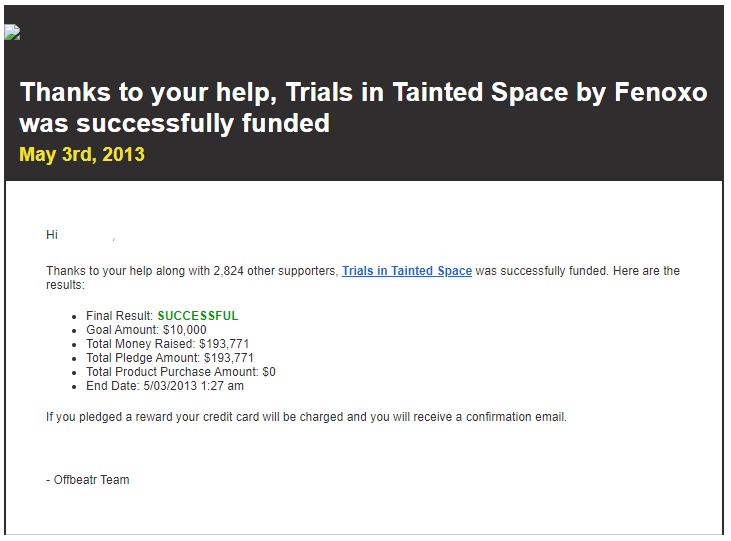Click the End Date 5/03/2013 line
The height and width of the screenshot is (541, 731).
tap(165, 386)
